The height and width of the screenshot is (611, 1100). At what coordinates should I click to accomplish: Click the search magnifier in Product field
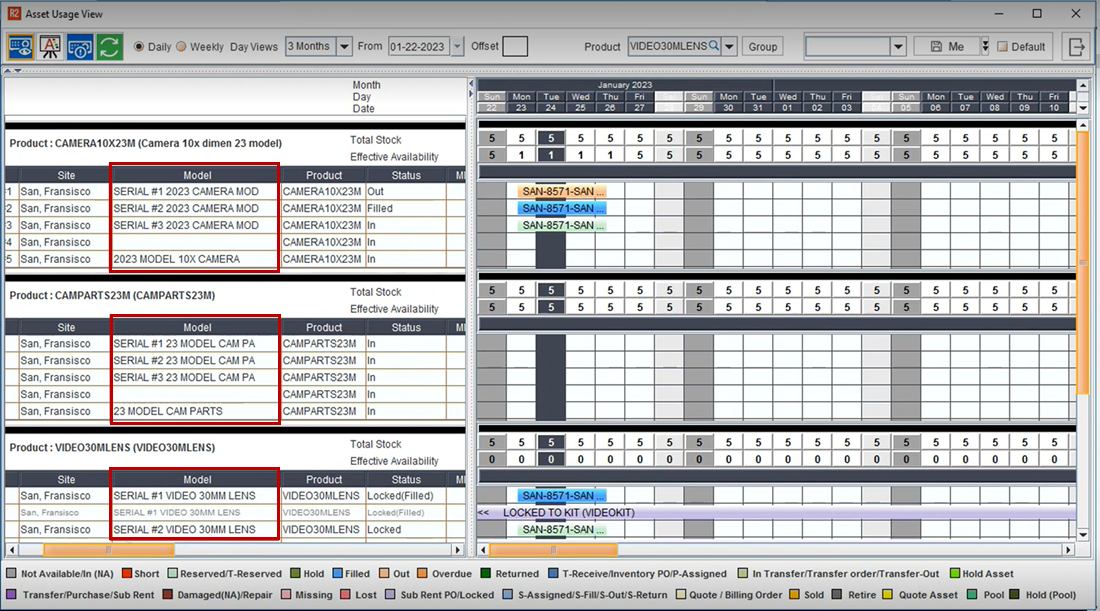click(714, 46)
